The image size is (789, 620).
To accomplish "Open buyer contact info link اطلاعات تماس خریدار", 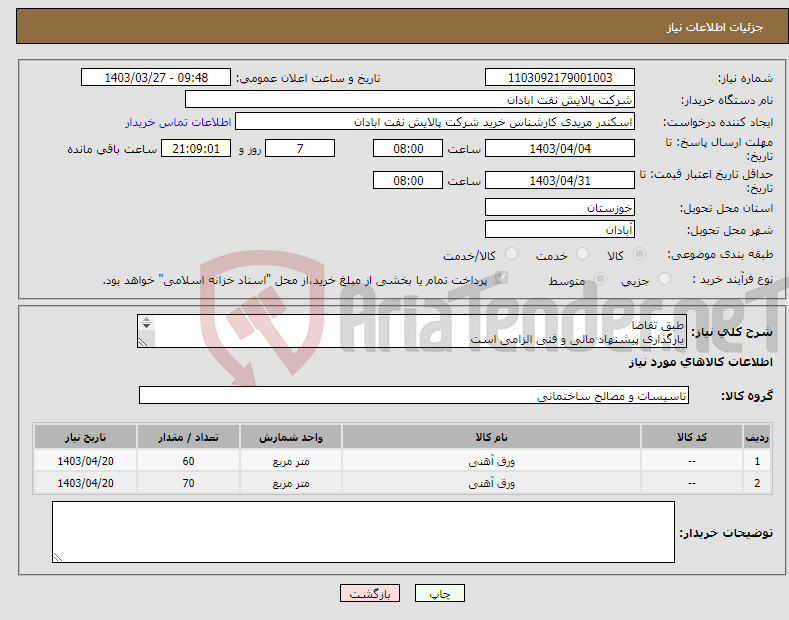I will click(178, 122).
